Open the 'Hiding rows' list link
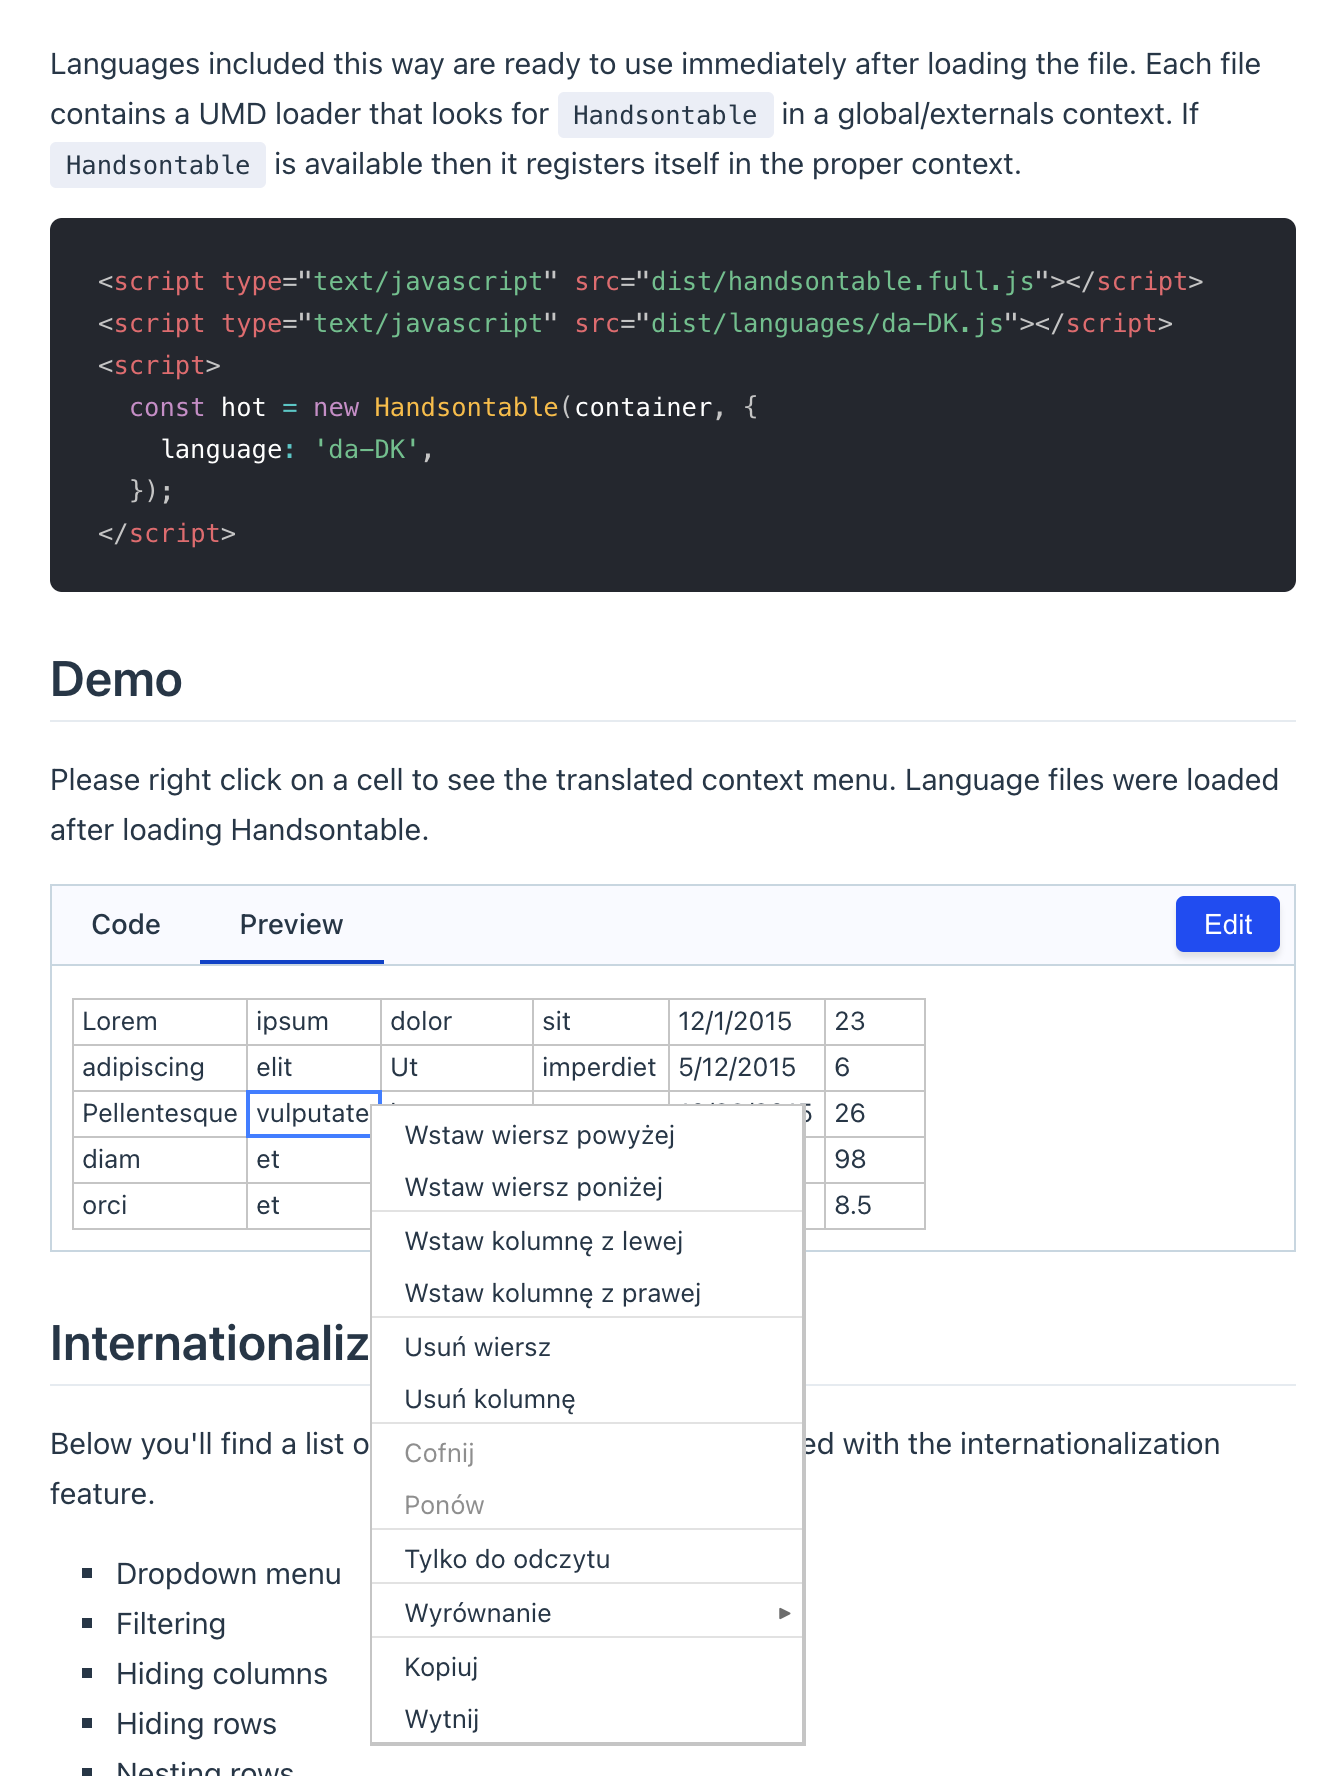 click(x=196, y=1724)
